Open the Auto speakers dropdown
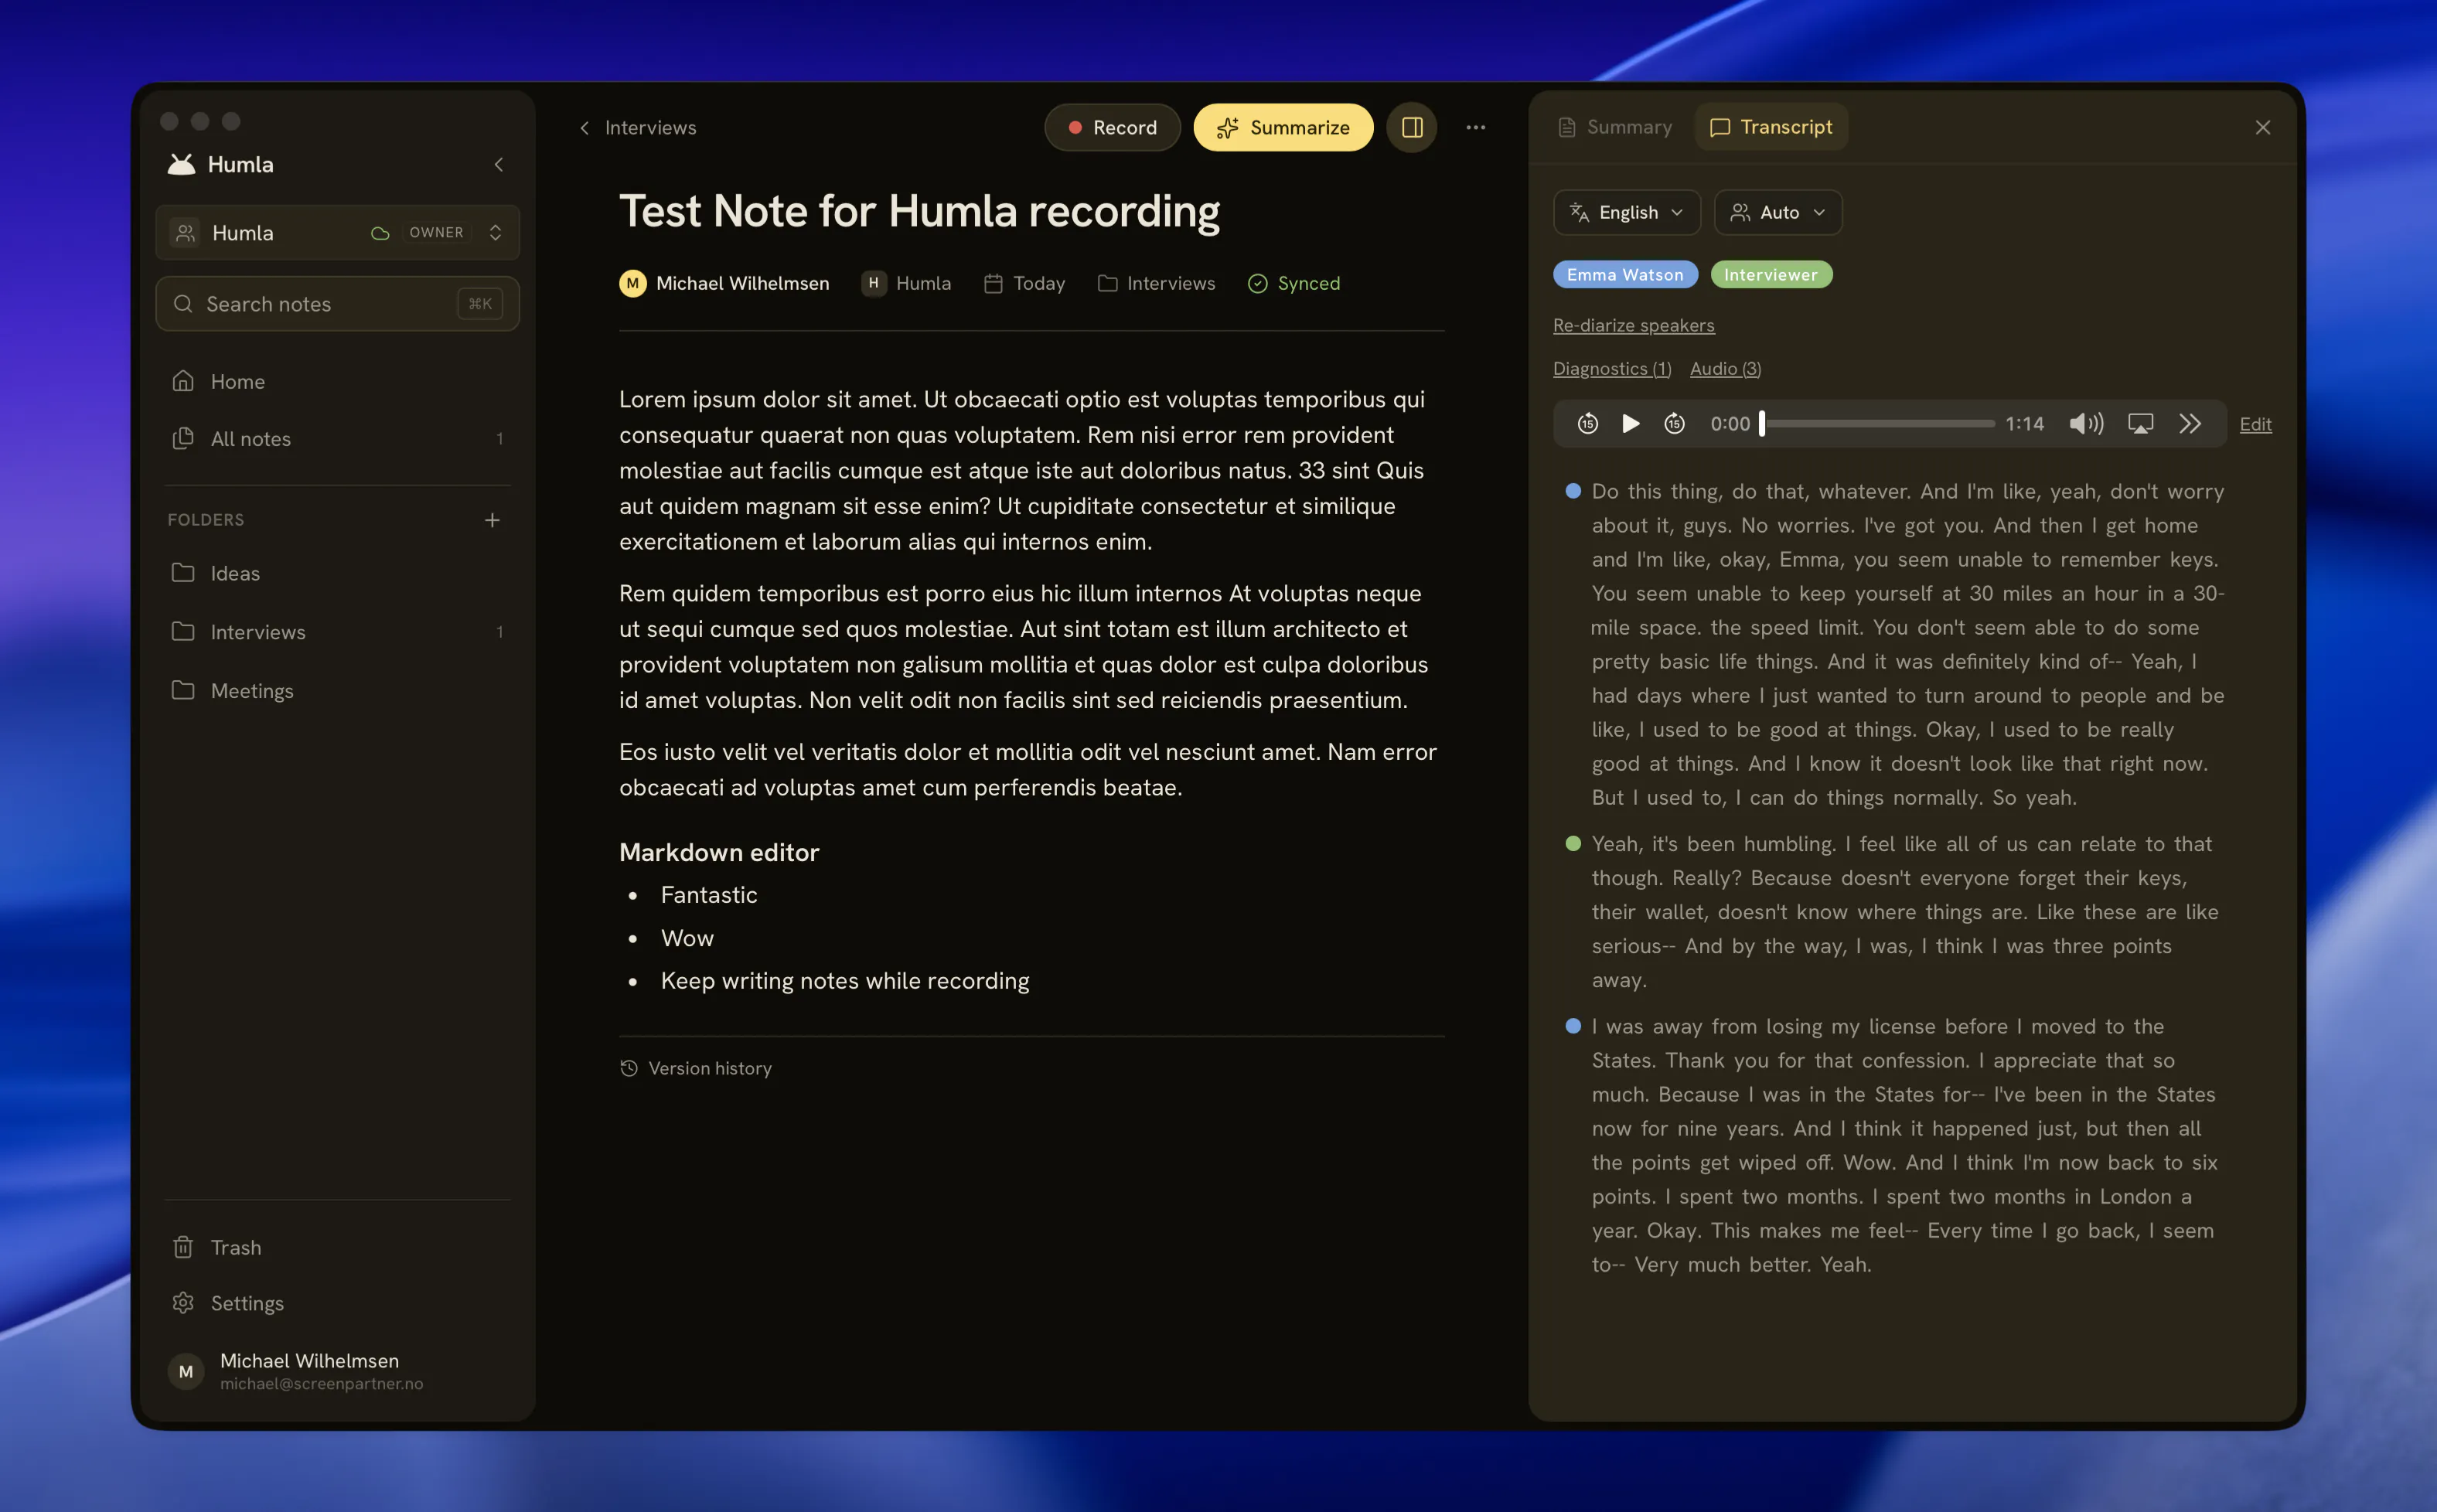Image resolution: width=2437 pixels, height=1512 pixels. click(x=1778, y=212)
